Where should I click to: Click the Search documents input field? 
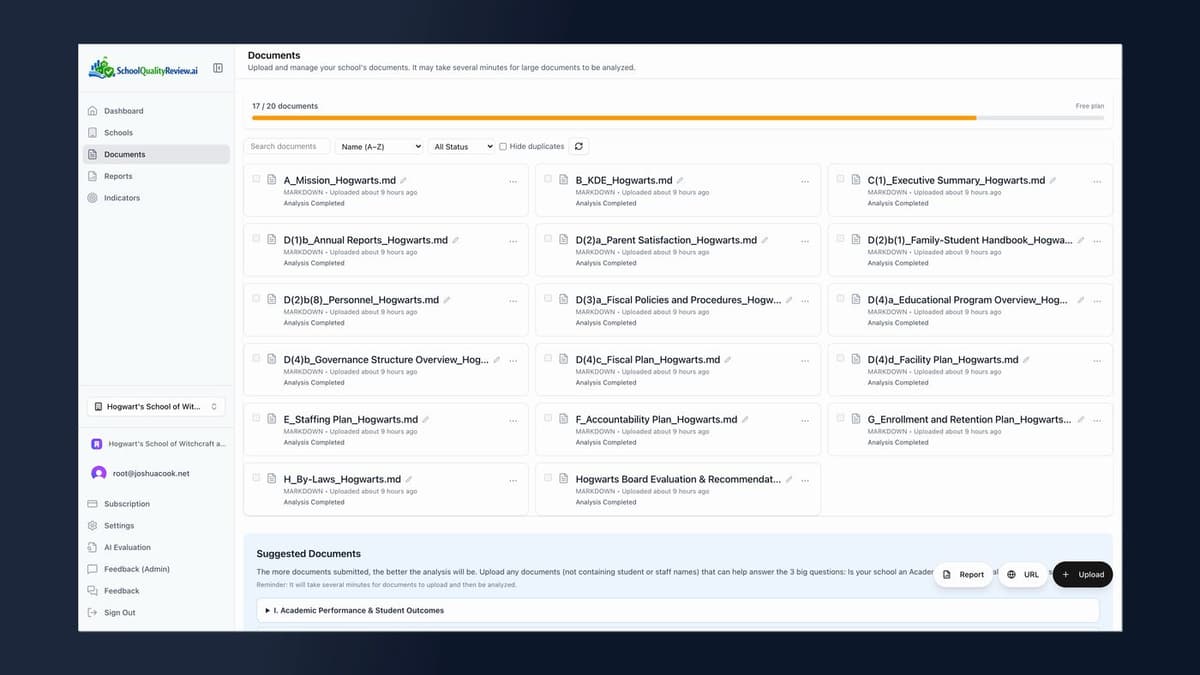pyautogui.click(x=287, y=146)
